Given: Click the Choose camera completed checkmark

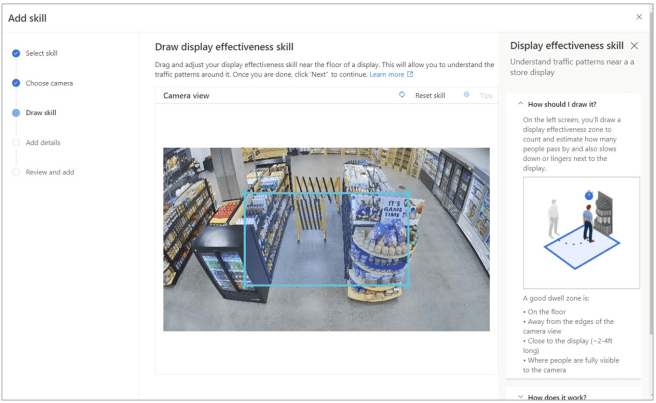Looking at the screenshot, I should point(16,83).
